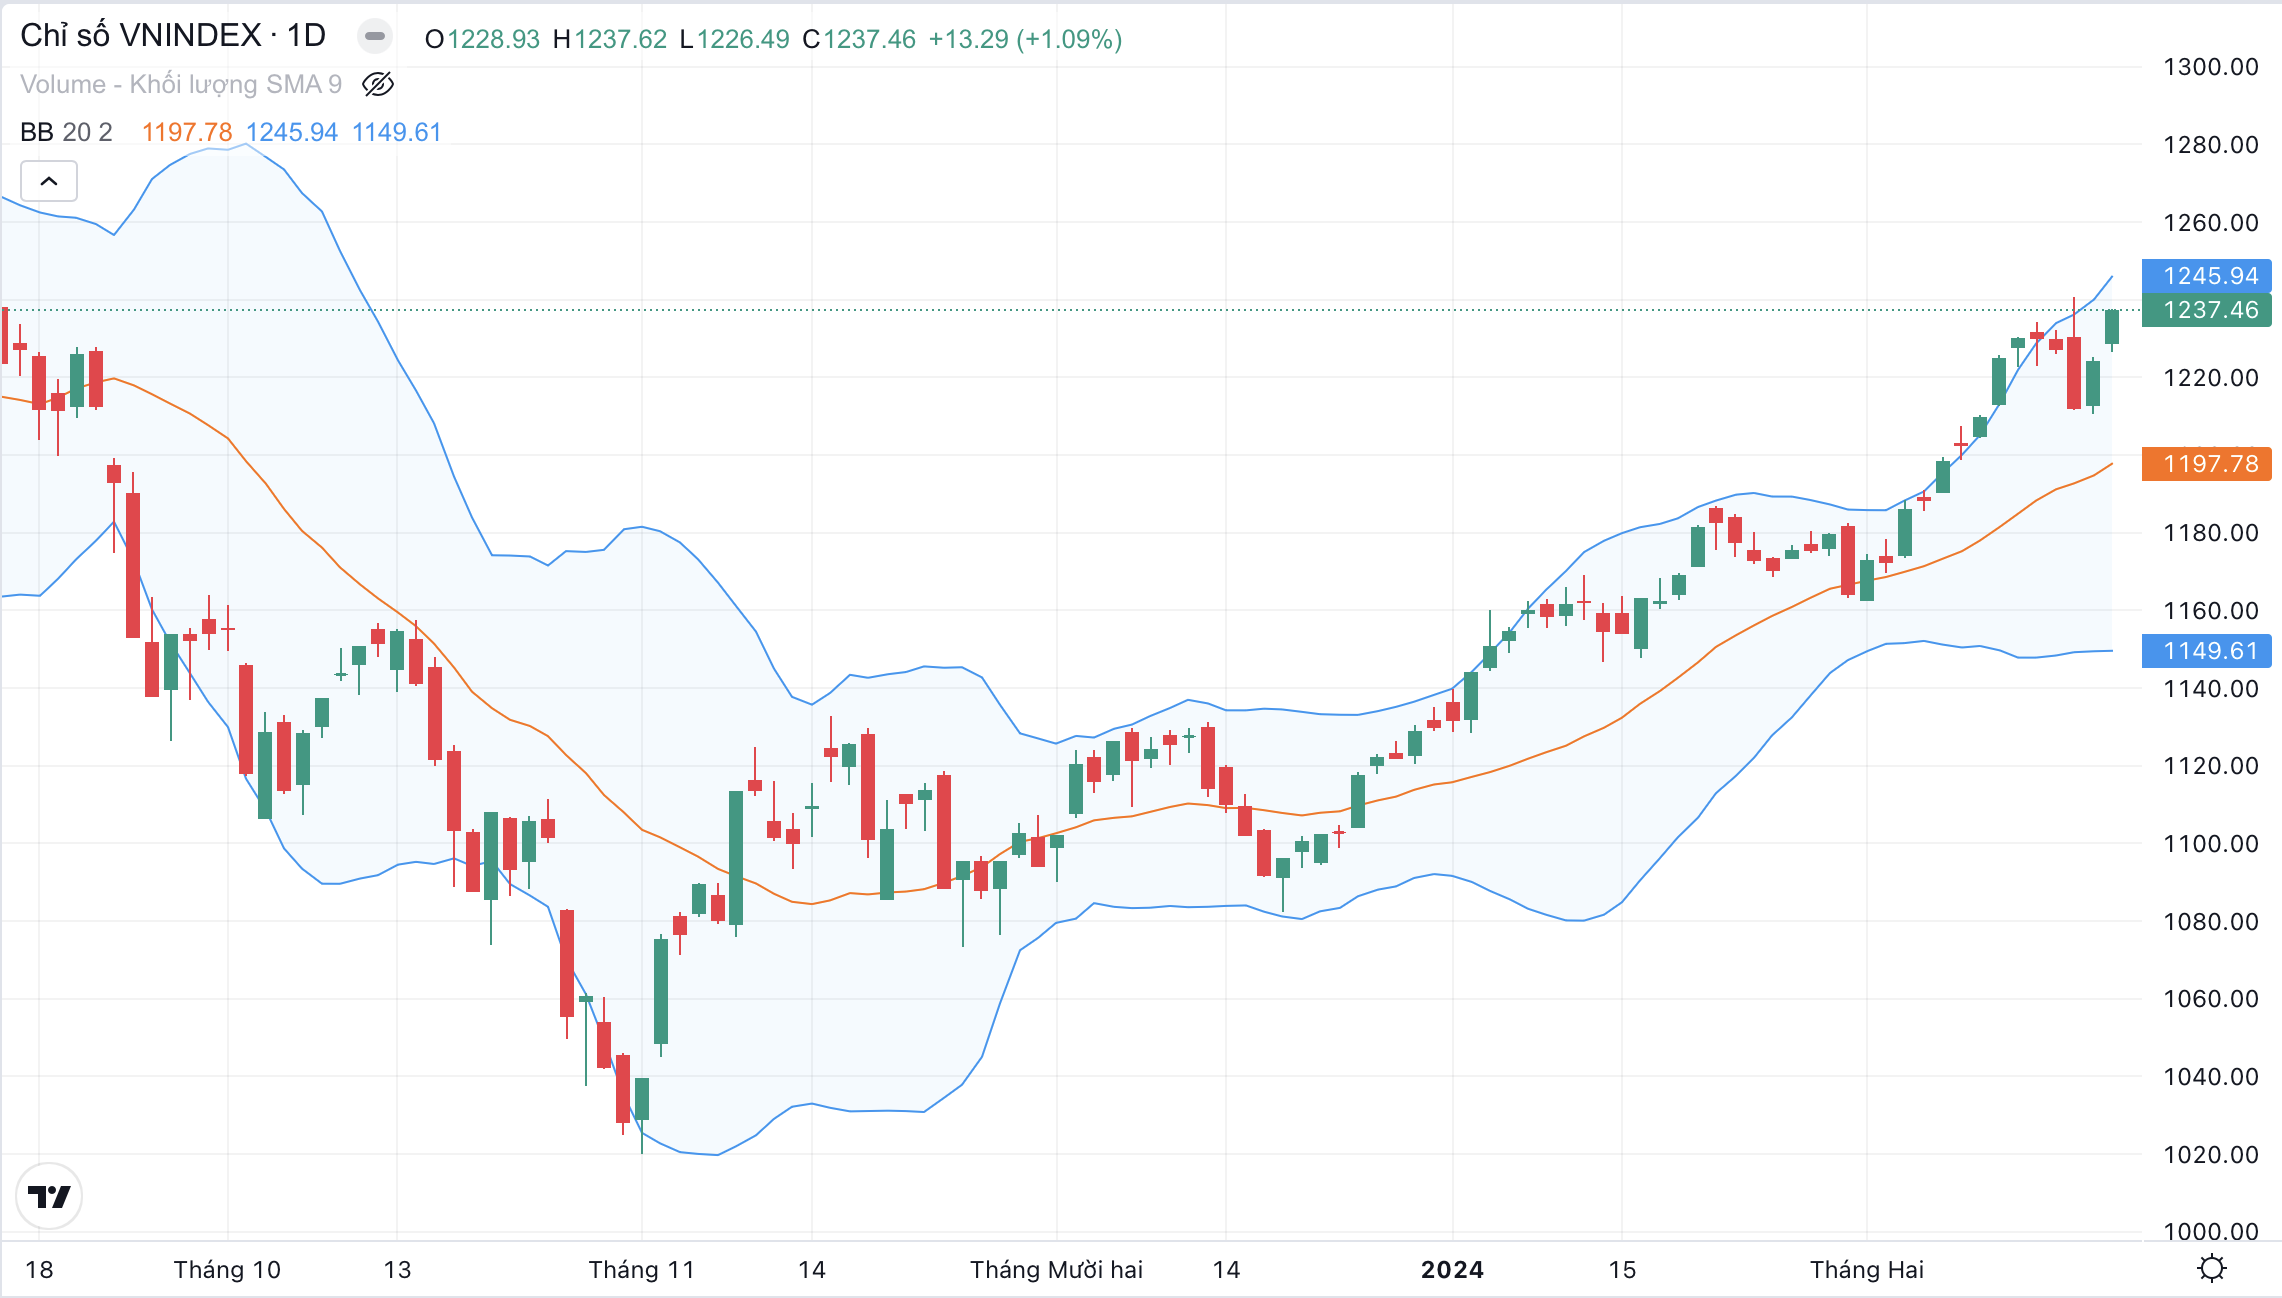Click the Tháng 11 time axis label
2282x1298 pixels.
641,1270
